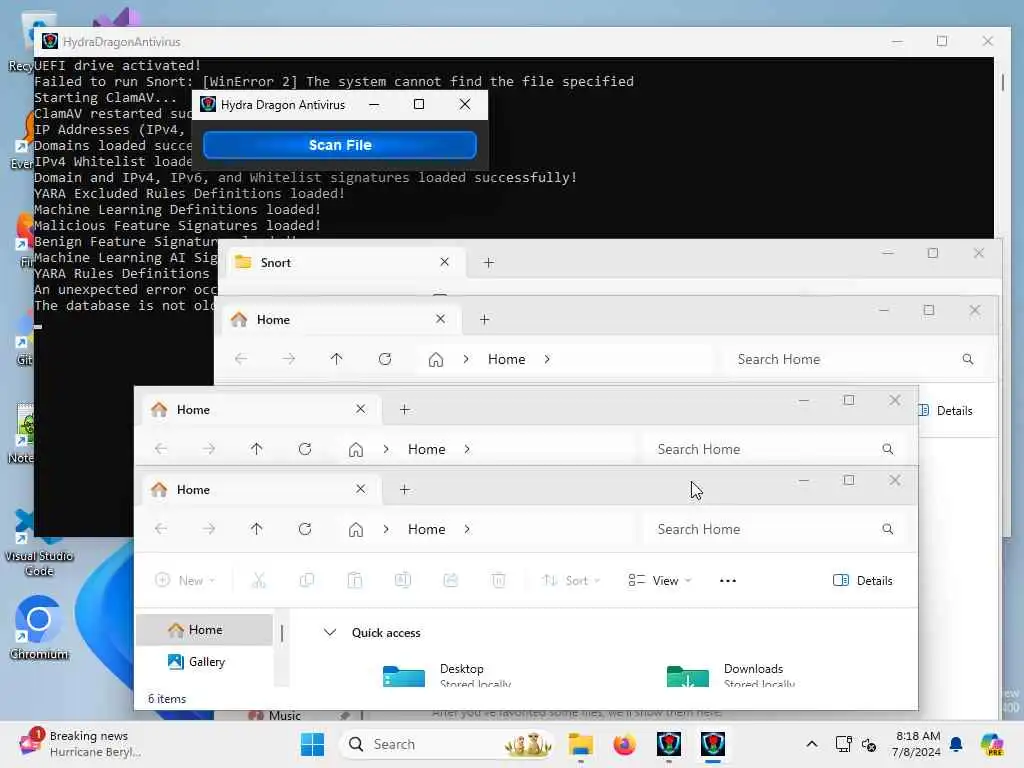The width and height of the screenshot is (1024, 768).
Task: Click the Delete trash icon in toolbar
Action: pyautogui.click(x=498, y=581)
